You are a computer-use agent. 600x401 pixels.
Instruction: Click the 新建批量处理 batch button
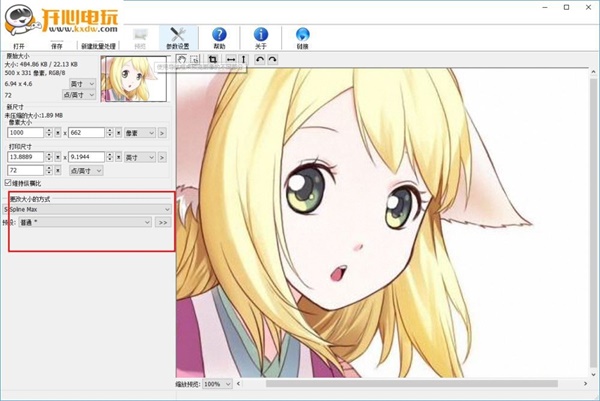(98, 46)
